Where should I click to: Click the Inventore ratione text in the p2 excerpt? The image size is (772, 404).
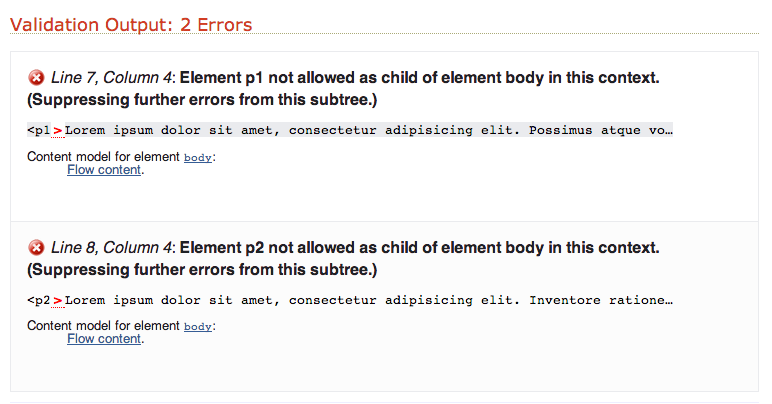click(601, 300)
